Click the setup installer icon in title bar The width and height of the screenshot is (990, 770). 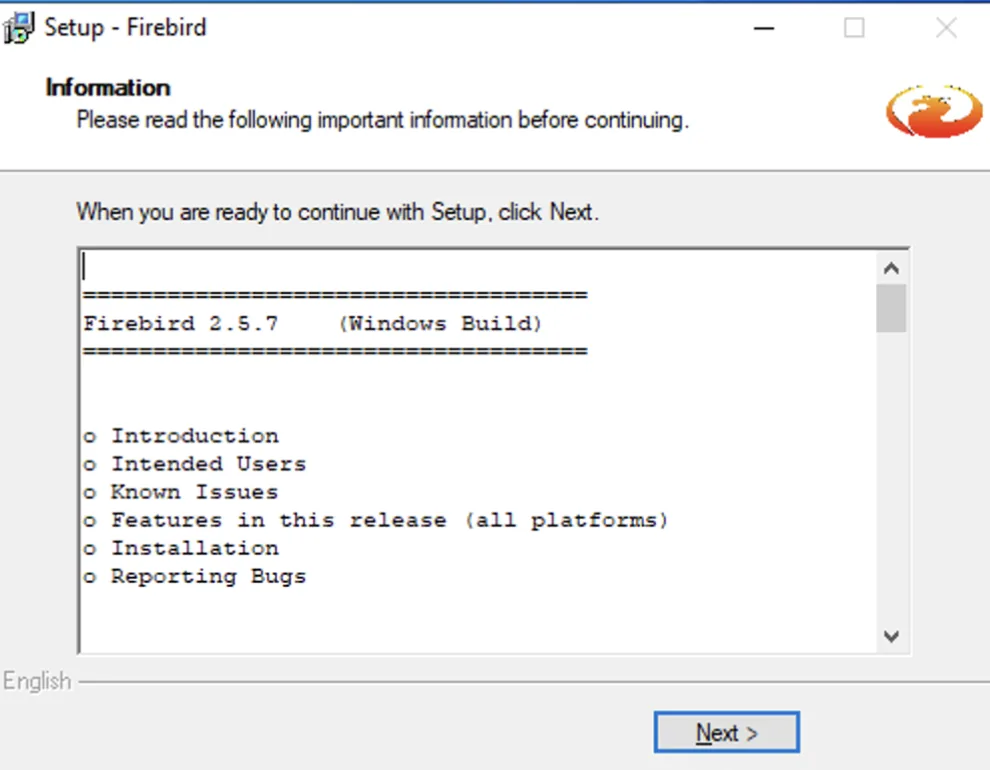click(18, 28)
